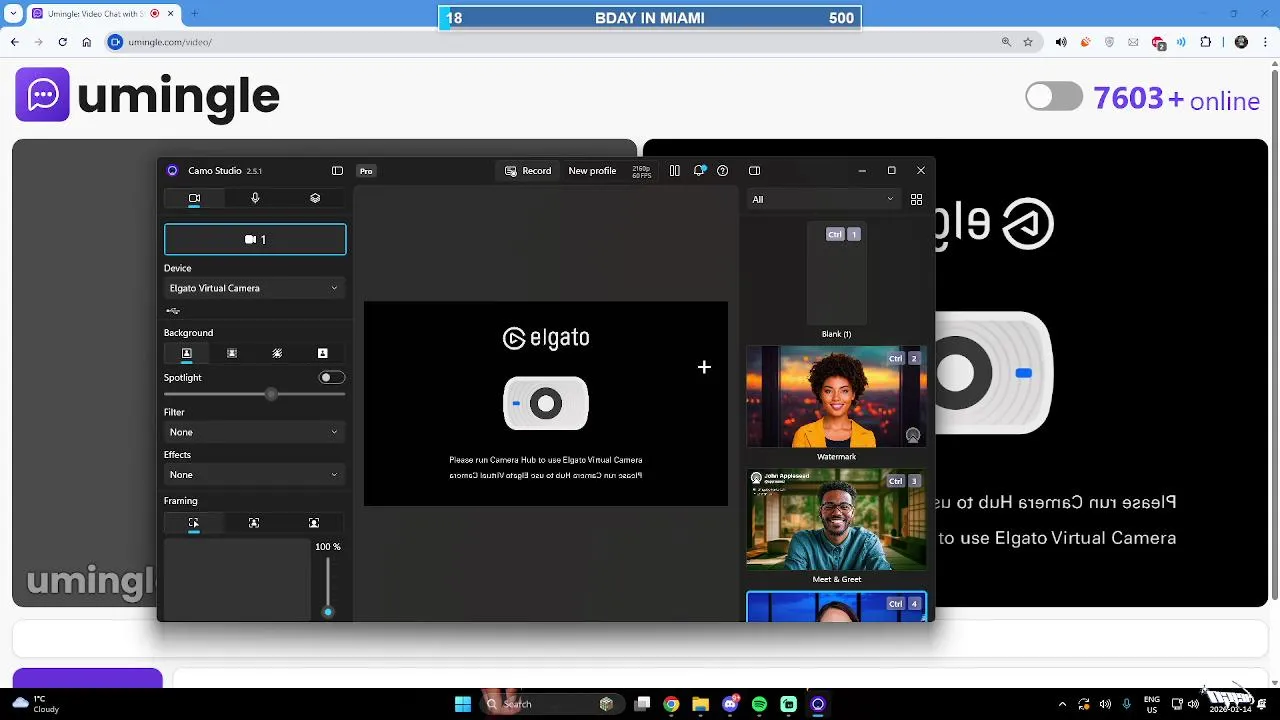1280x720 pixels.
Task: Select the Umingle Video Chat browser tab
Action: [101, 14]
